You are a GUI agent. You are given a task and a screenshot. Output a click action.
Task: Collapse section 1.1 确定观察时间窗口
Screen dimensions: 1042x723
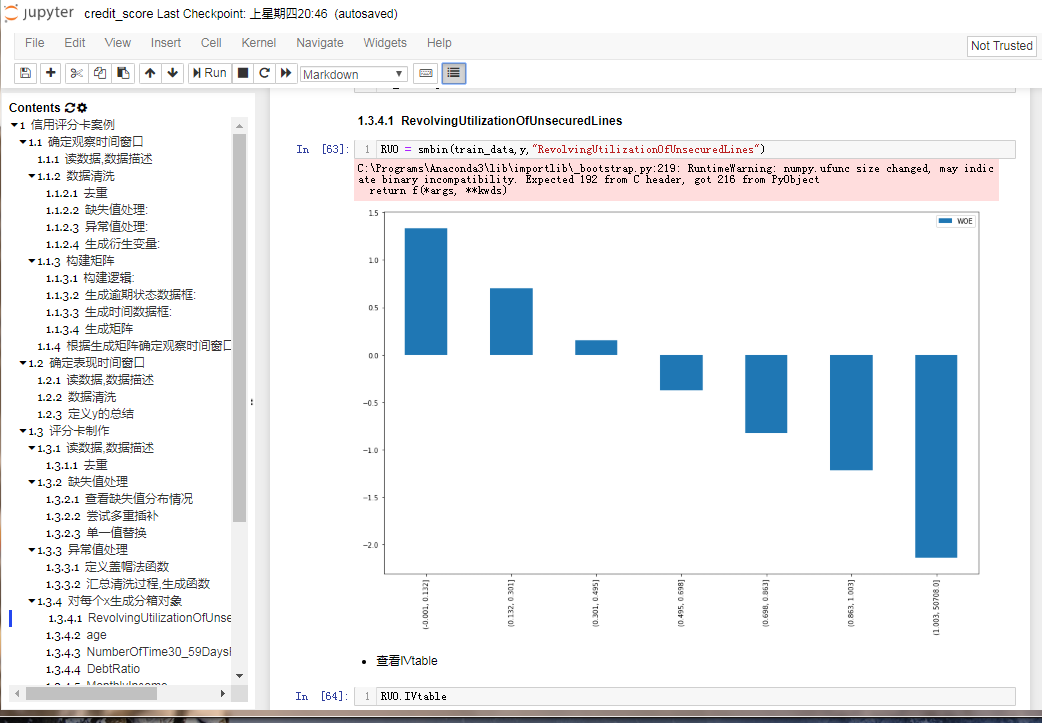(x=23, y=142)
